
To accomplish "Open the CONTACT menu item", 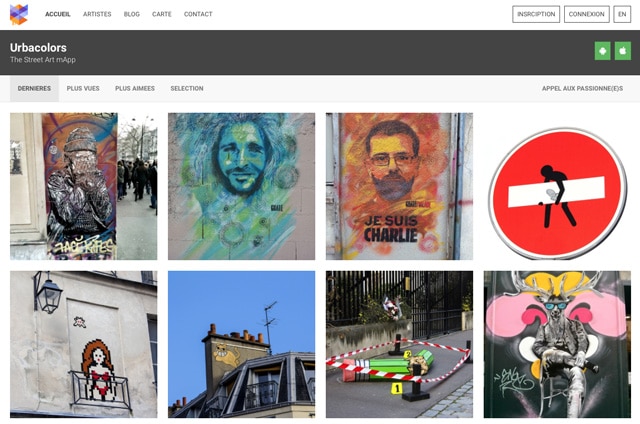I will pos(198,14).
